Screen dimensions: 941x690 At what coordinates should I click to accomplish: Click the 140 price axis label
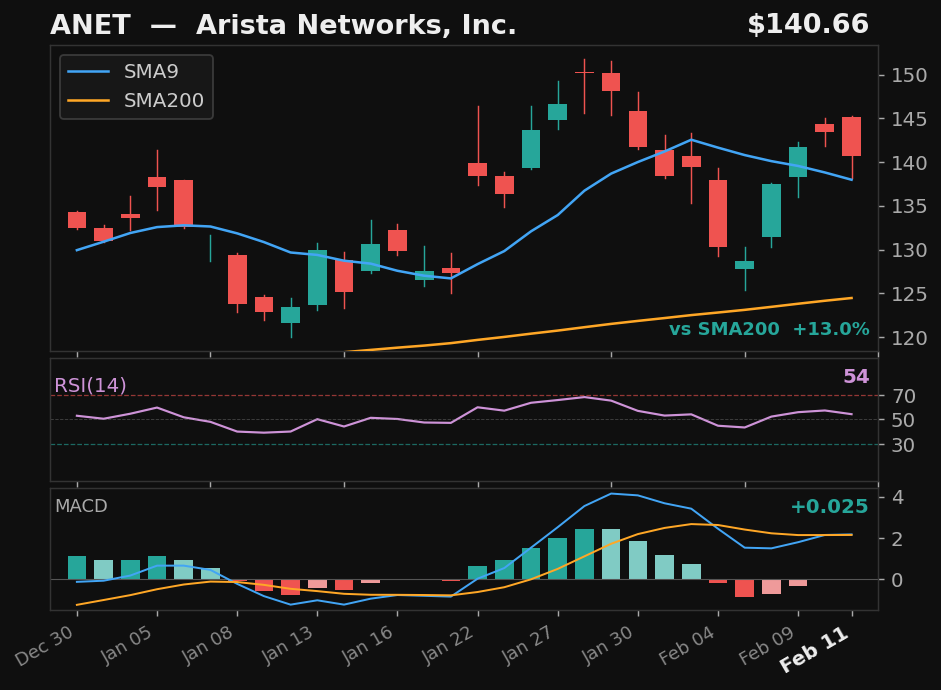[x=909, y=163]
